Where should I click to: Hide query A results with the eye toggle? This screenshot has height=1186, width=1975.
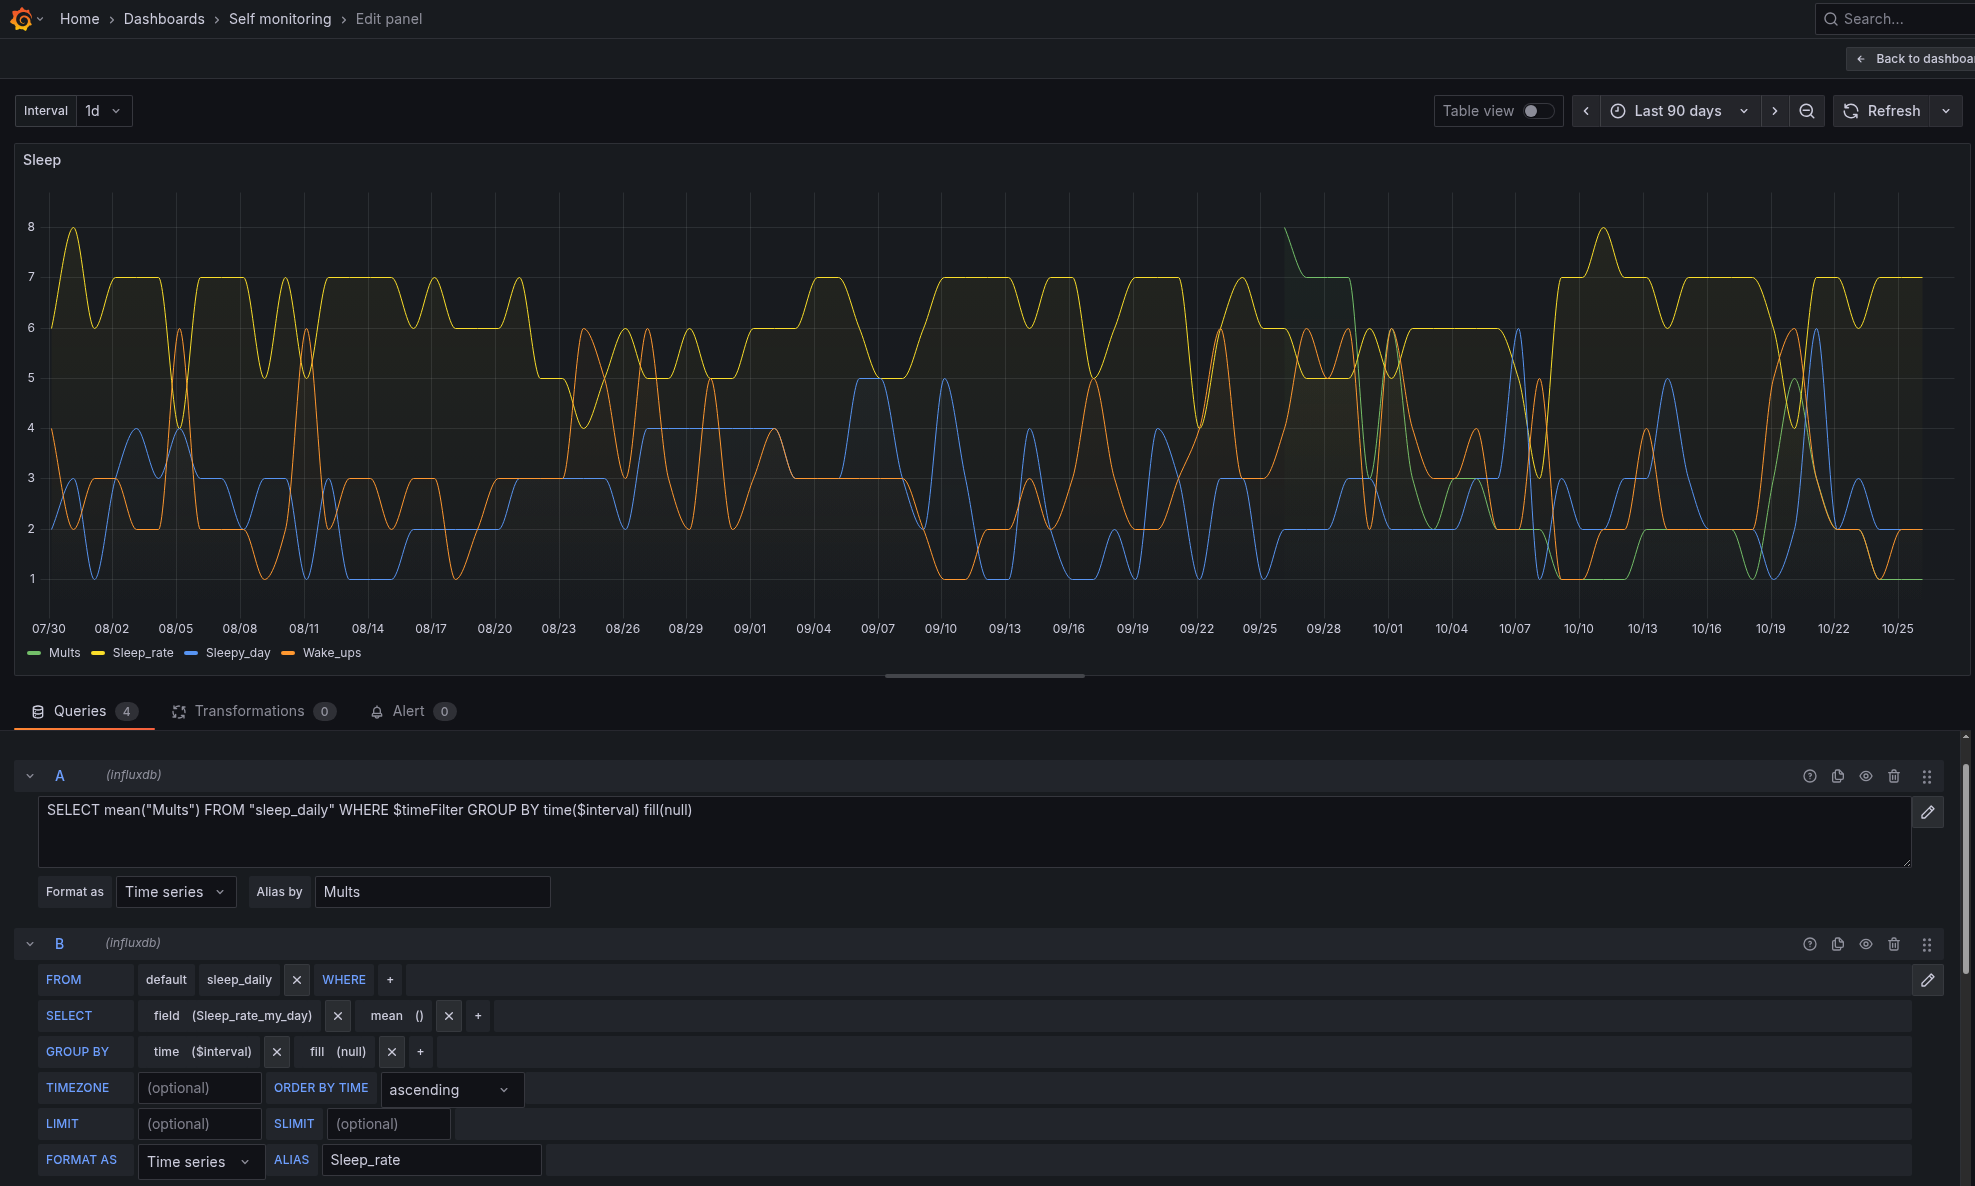pyautogui.click(x=1866, y=776)
